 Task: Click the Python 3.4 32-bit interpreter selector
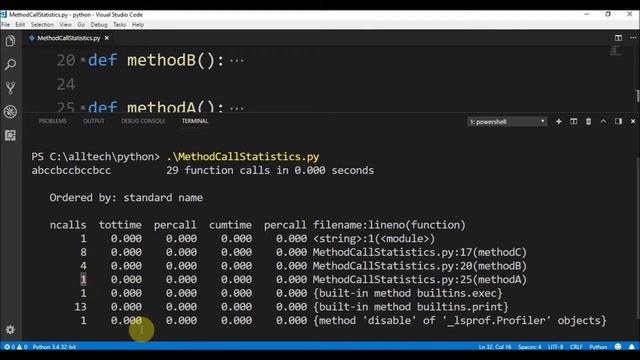click(x=54, y=347)
